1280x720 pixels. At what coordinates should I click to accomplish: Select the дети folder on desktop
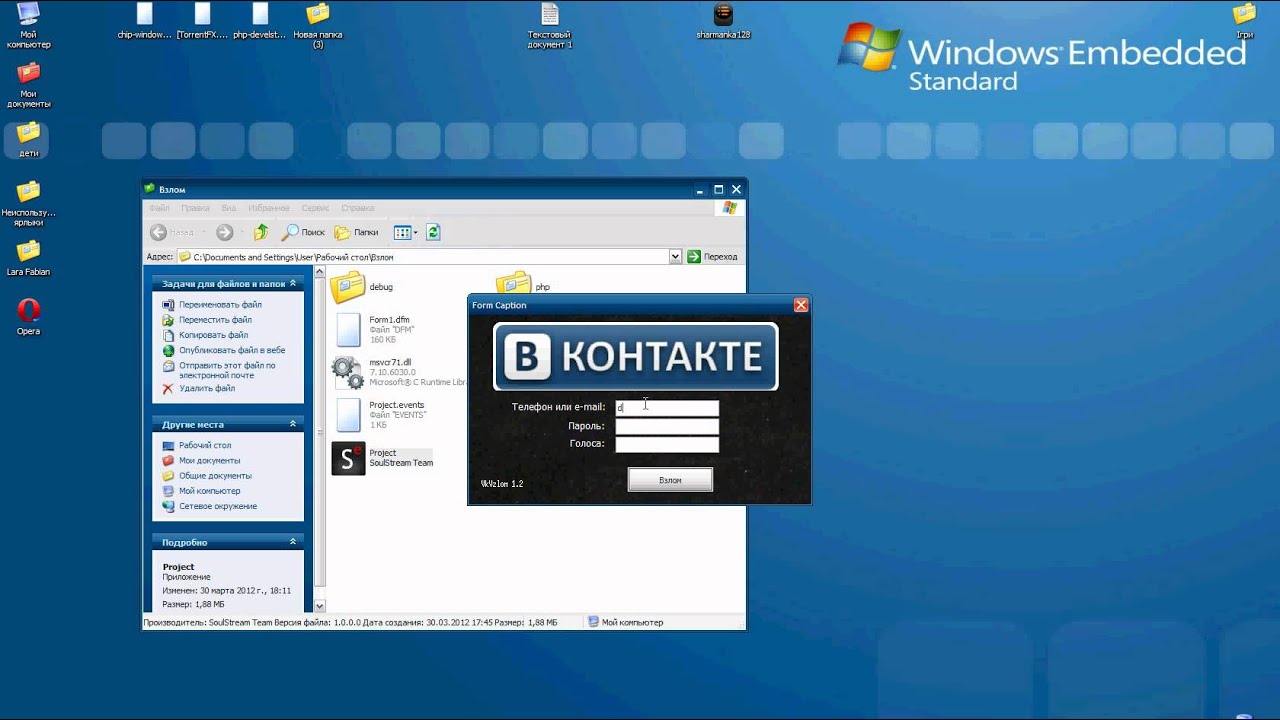pos(29,139)
